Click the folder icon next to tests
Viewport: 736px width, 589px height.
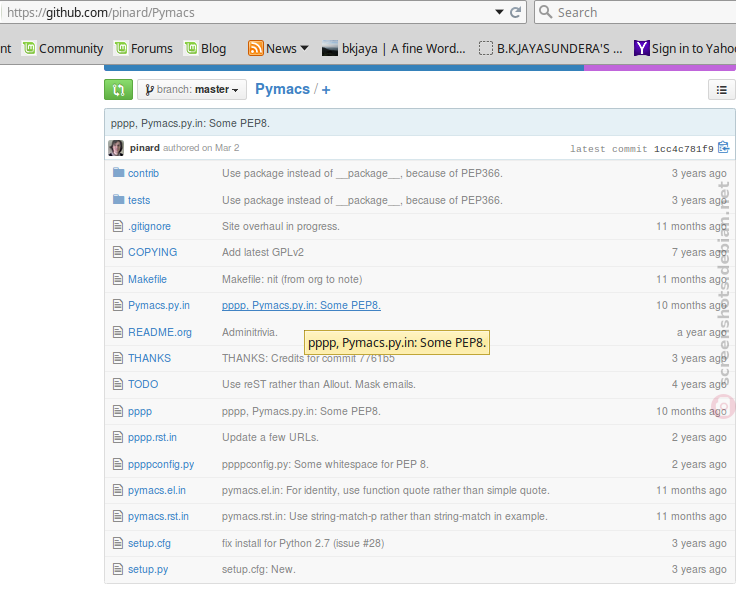[118, 199]
